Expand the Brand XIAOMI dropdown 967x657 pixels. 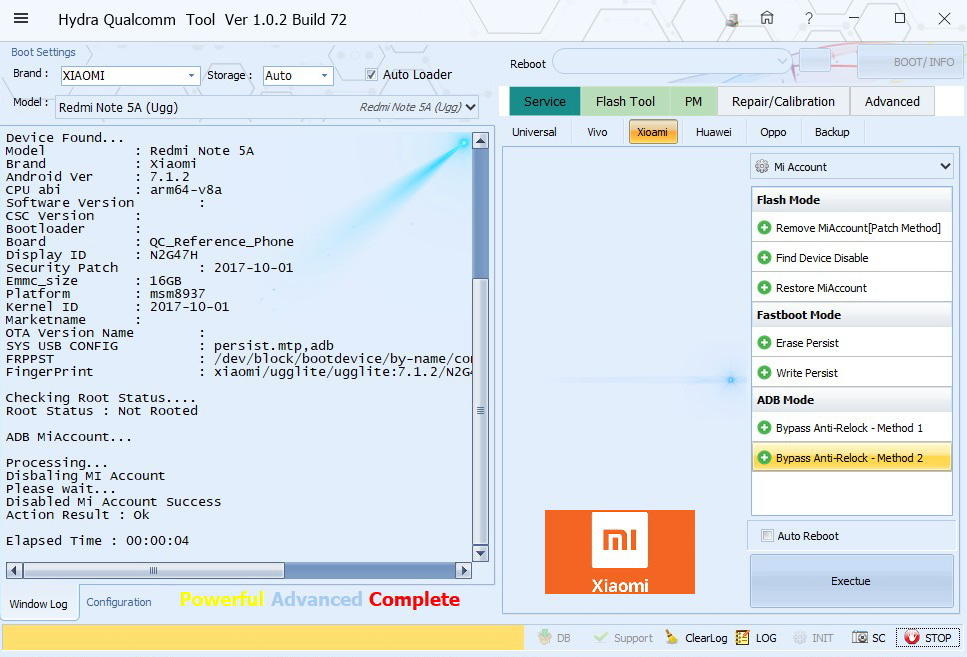(x=191, y=76)
